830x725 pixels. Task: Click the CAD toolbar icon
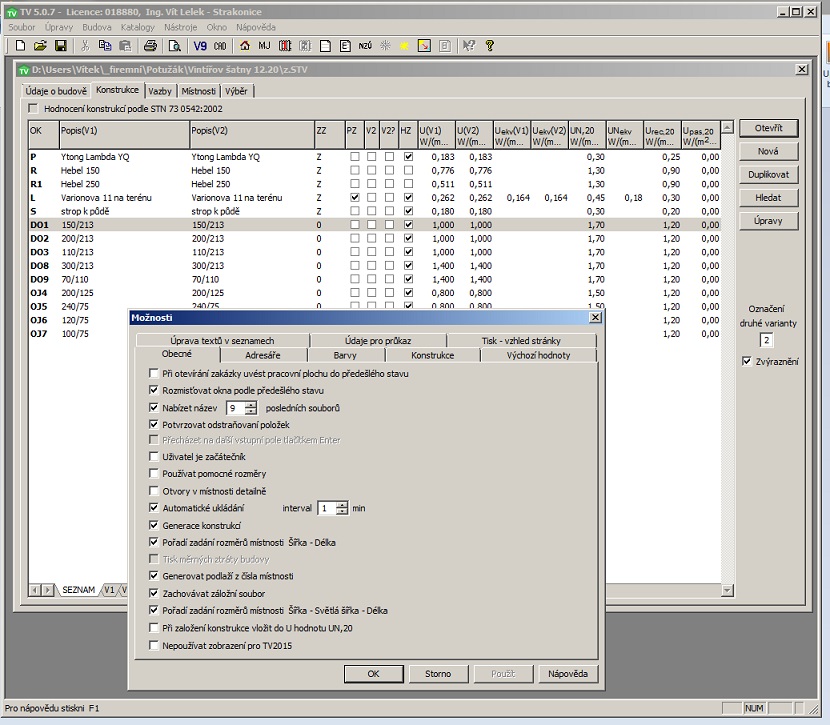point(220,46)
